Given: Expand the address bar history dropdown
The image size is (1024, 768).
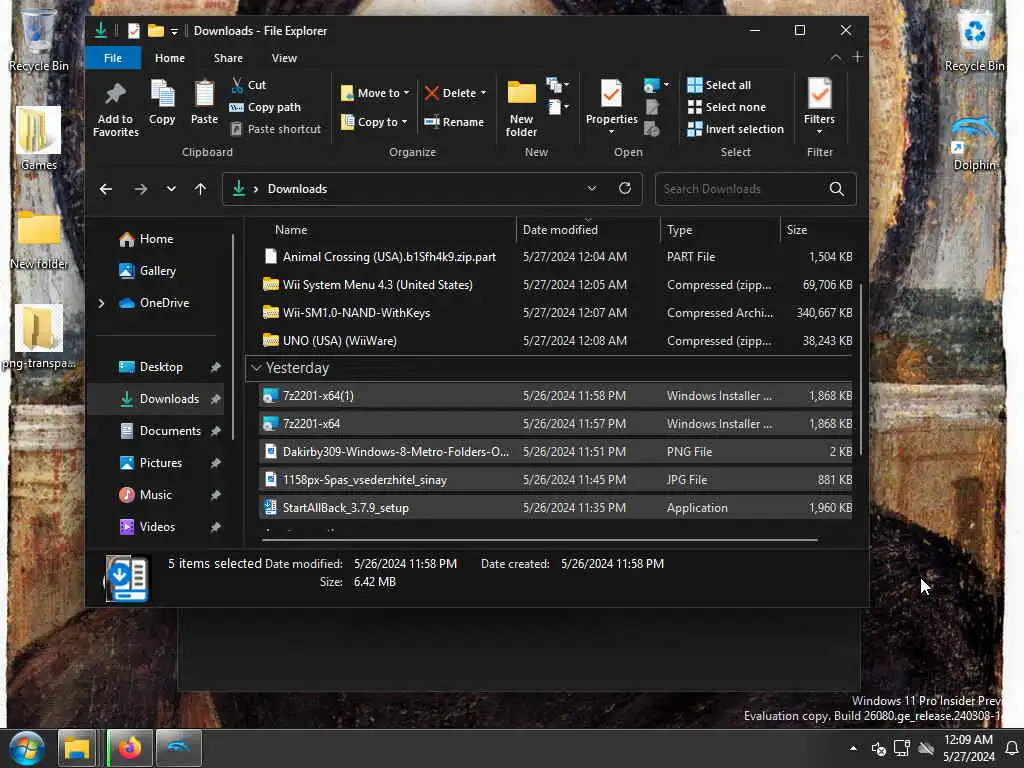Looking at the screenshot, I should [x=592, y=188].
